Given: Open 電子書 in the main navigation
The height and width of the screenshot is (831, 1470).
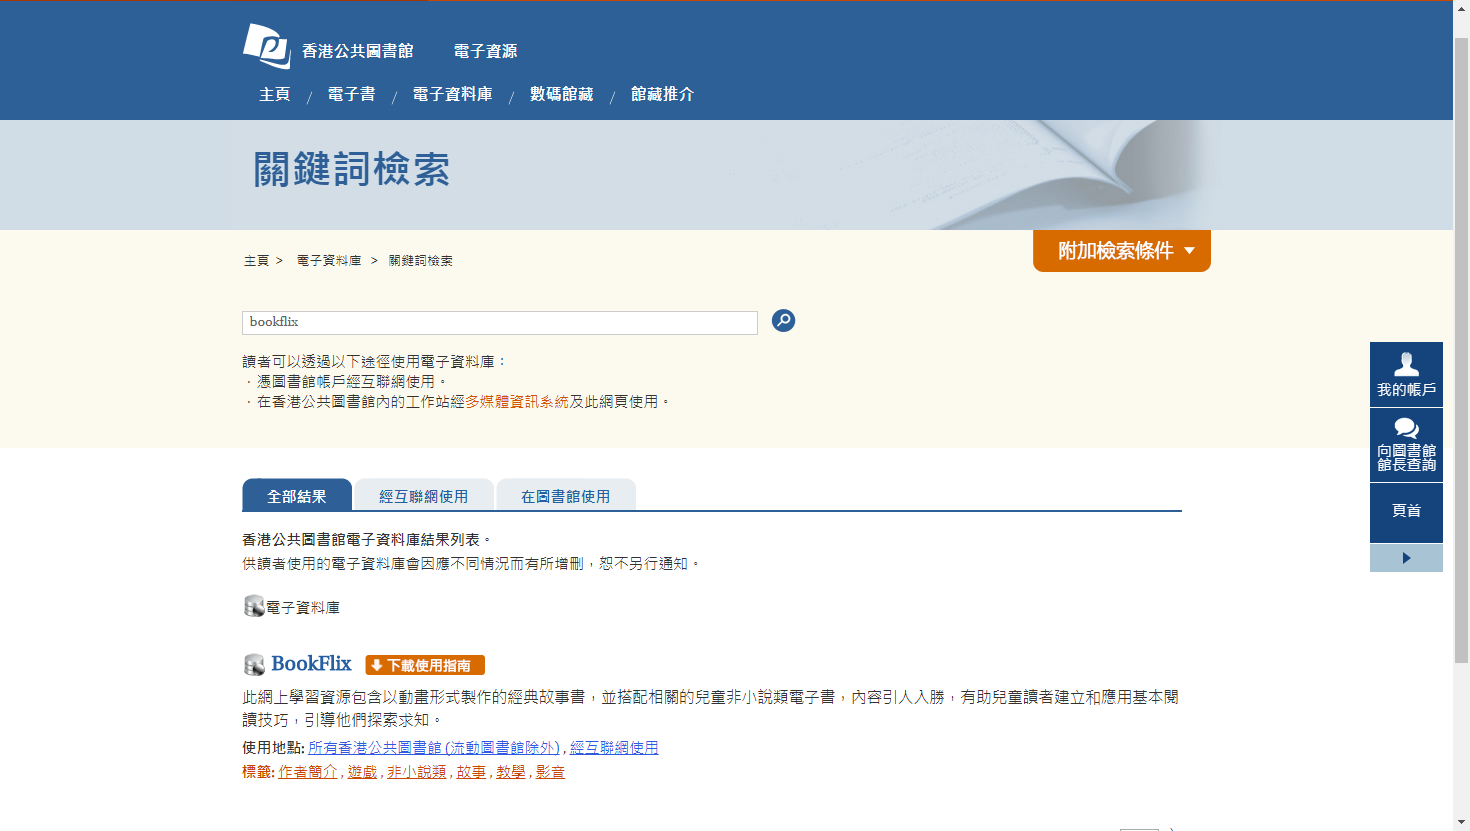Looking at the screenshot, I should pos(352,94).
